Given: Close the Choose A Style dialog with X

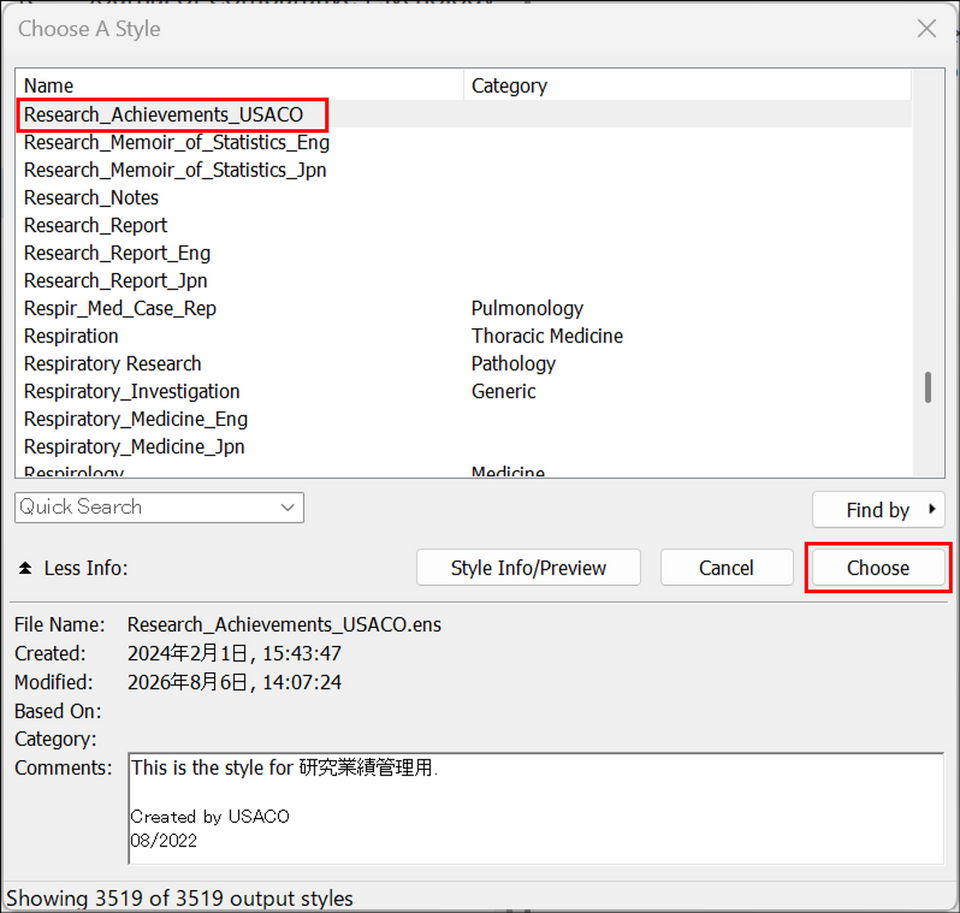Looking at the screenshot, I should click(926, 28).
